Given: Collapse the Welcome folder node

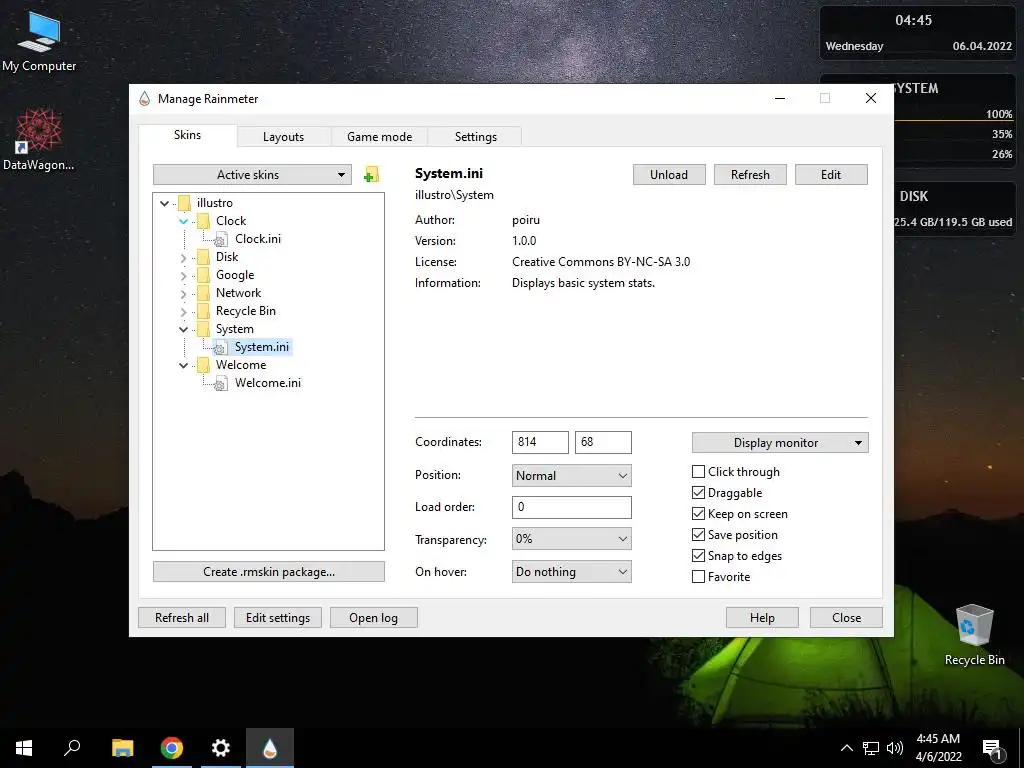Looking at the screenshot, I should coord(184,365).
